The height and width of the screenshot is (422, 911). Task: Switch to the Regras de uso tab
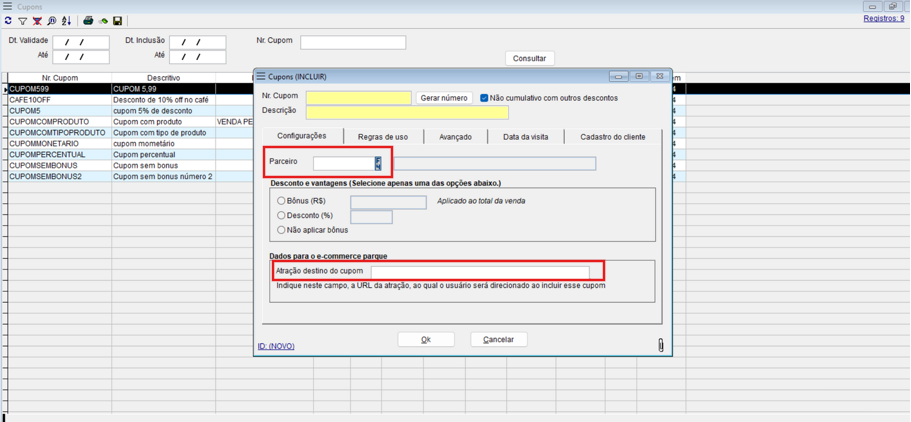pos(383,137)
